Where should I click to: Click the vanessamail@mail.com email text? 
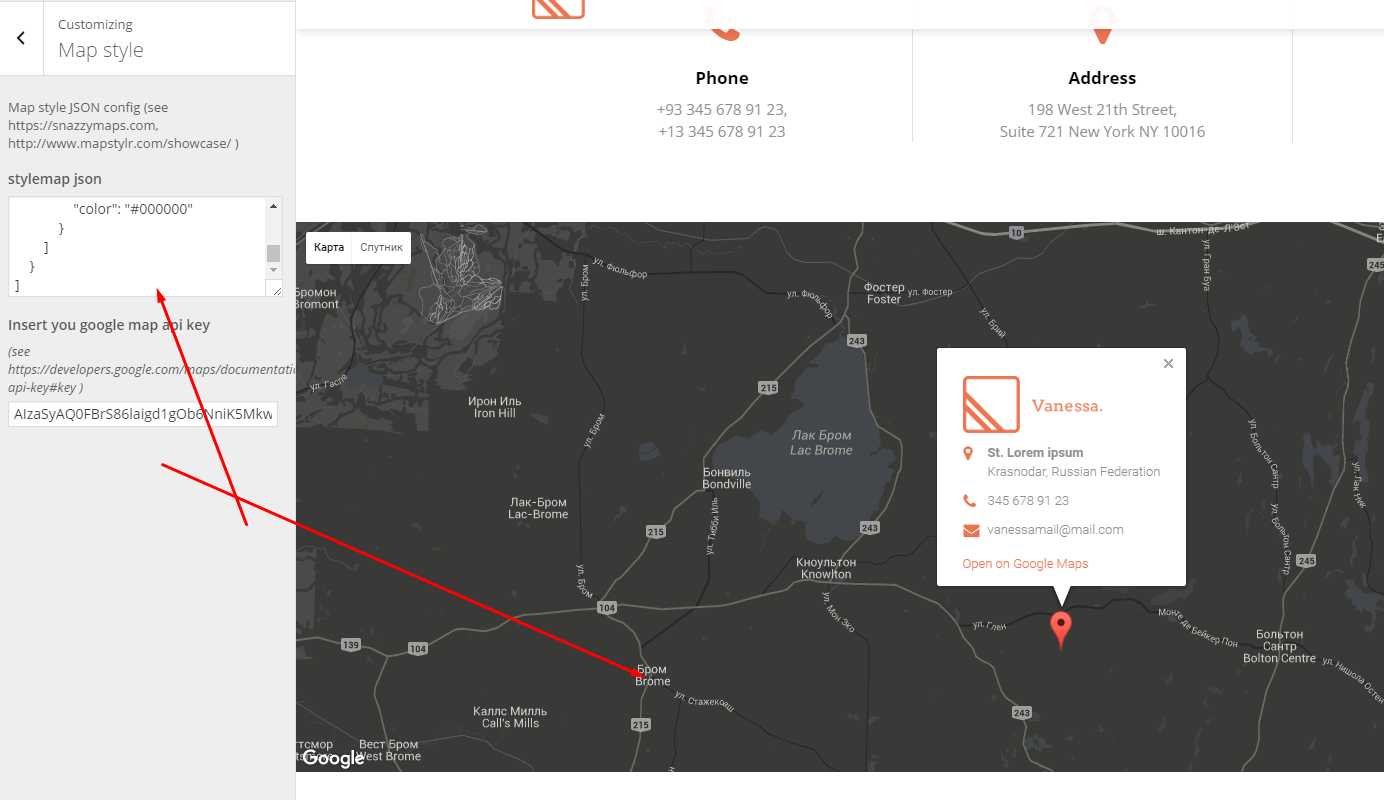(1055, 530)
